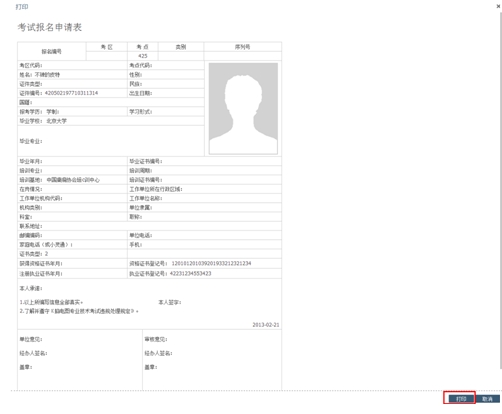Viewport: 502px width, 414px height.
Task: Click the 工作单位机构代码 label
Action: 41,198
